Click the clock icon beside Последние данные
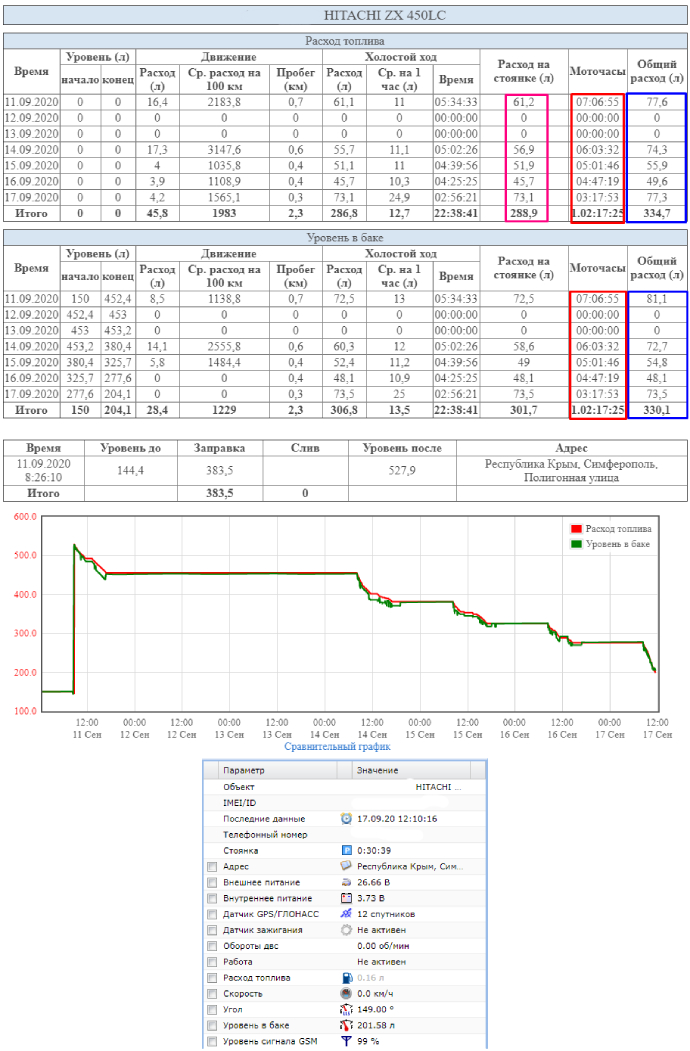This screenshot has width=690, height=1051. click(x=346, y=818)
